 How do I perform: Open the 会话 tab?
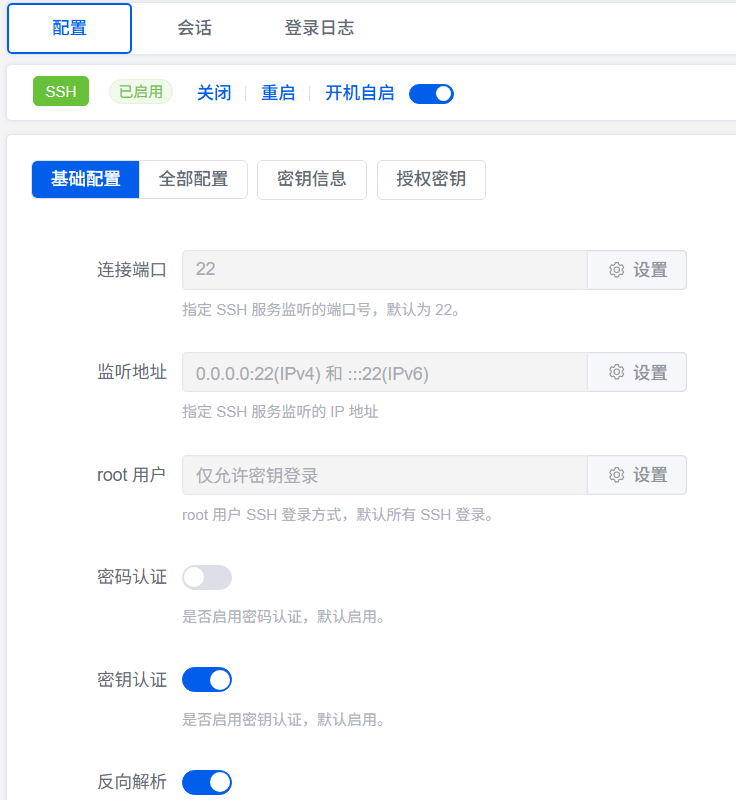pyautogui.click(x=194, y=28)
